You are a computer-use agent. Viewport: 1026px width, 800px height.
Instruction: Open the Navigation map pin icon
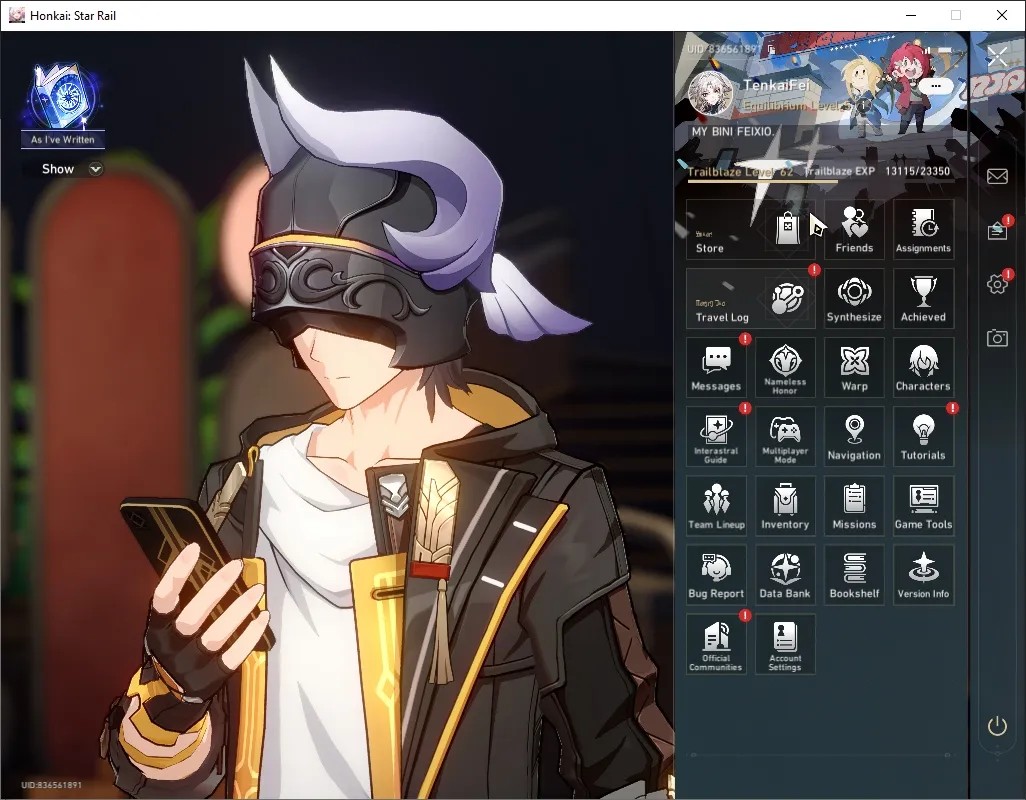tap(854, 436)
